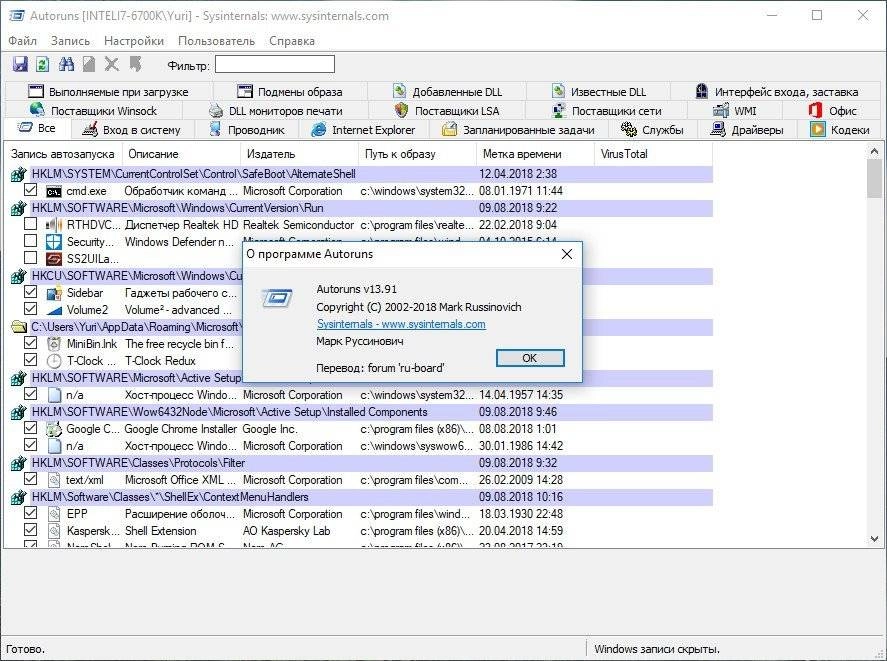Click the Delete X toolbar icon
Image resolution: width=887 pixels, height=661 pixels.
[112, 65]
